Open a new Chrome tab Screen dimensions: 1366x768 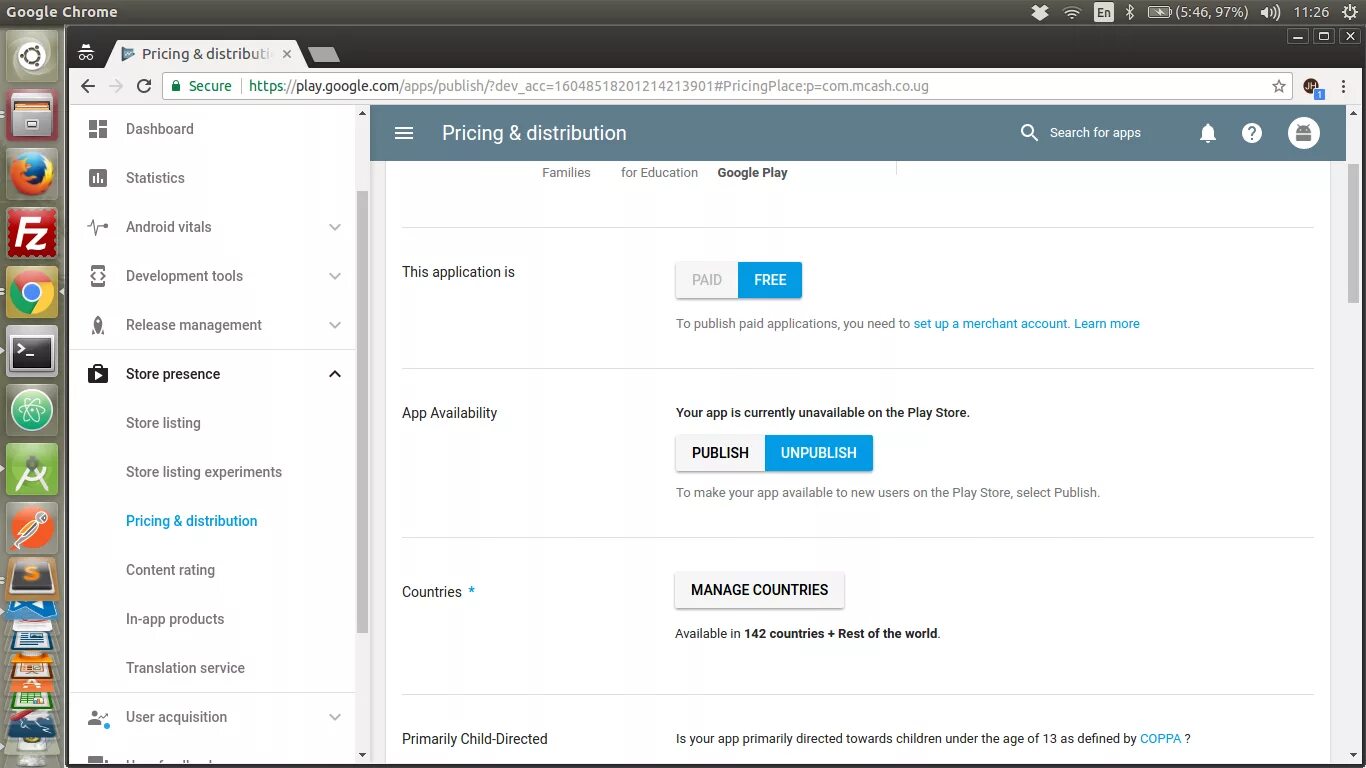[x=324, y=54]
